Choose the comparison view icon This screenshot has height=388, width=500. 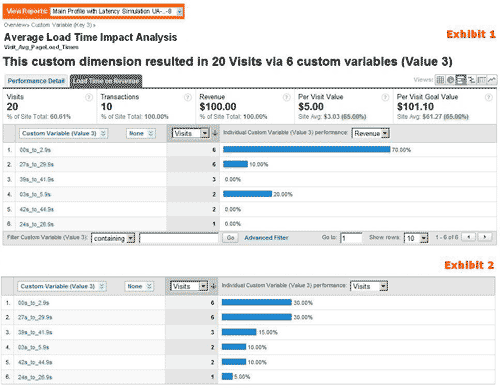[x=471, y=80]
